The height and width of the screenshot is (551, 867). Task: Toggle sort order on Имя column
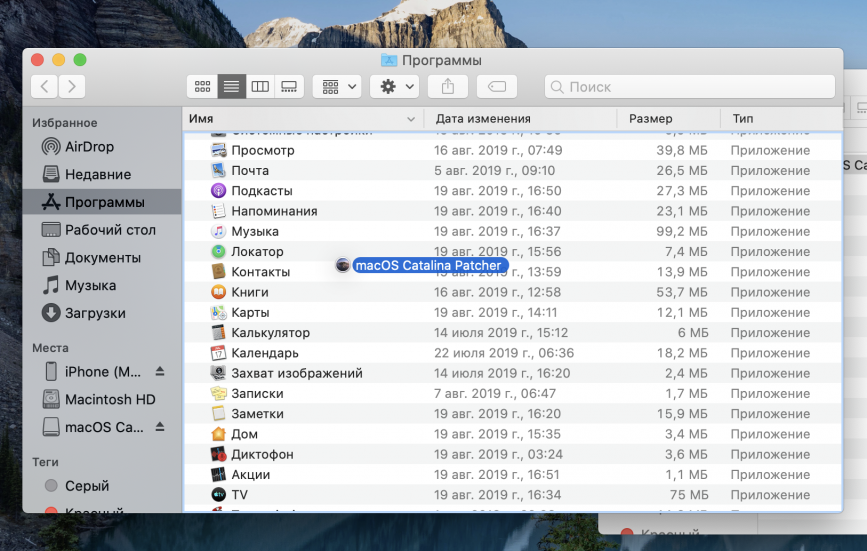click(300, 119)
